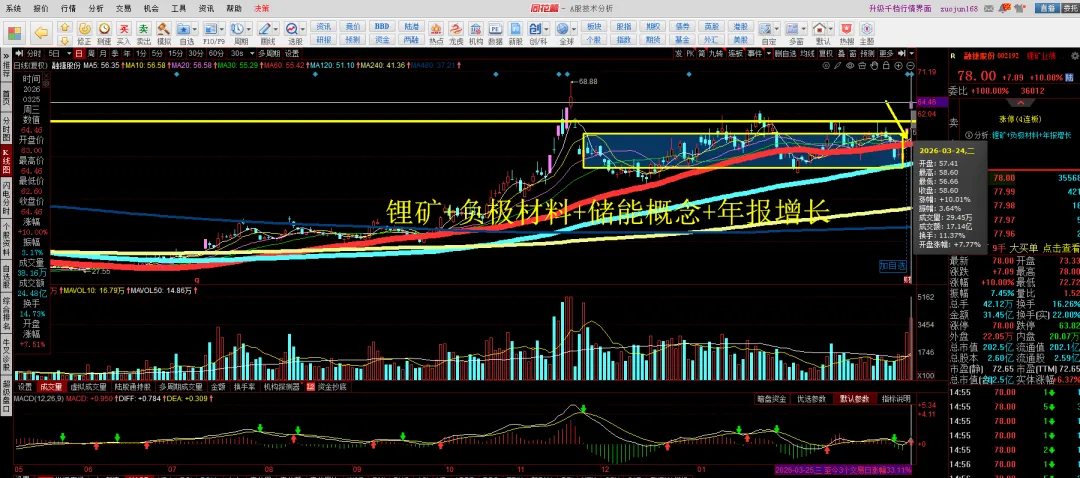The height and width of the screenshot is (478, 1080).
Task: Open the 龙虎 dragon-tiger list icon
Action: (x=456, y=29)
